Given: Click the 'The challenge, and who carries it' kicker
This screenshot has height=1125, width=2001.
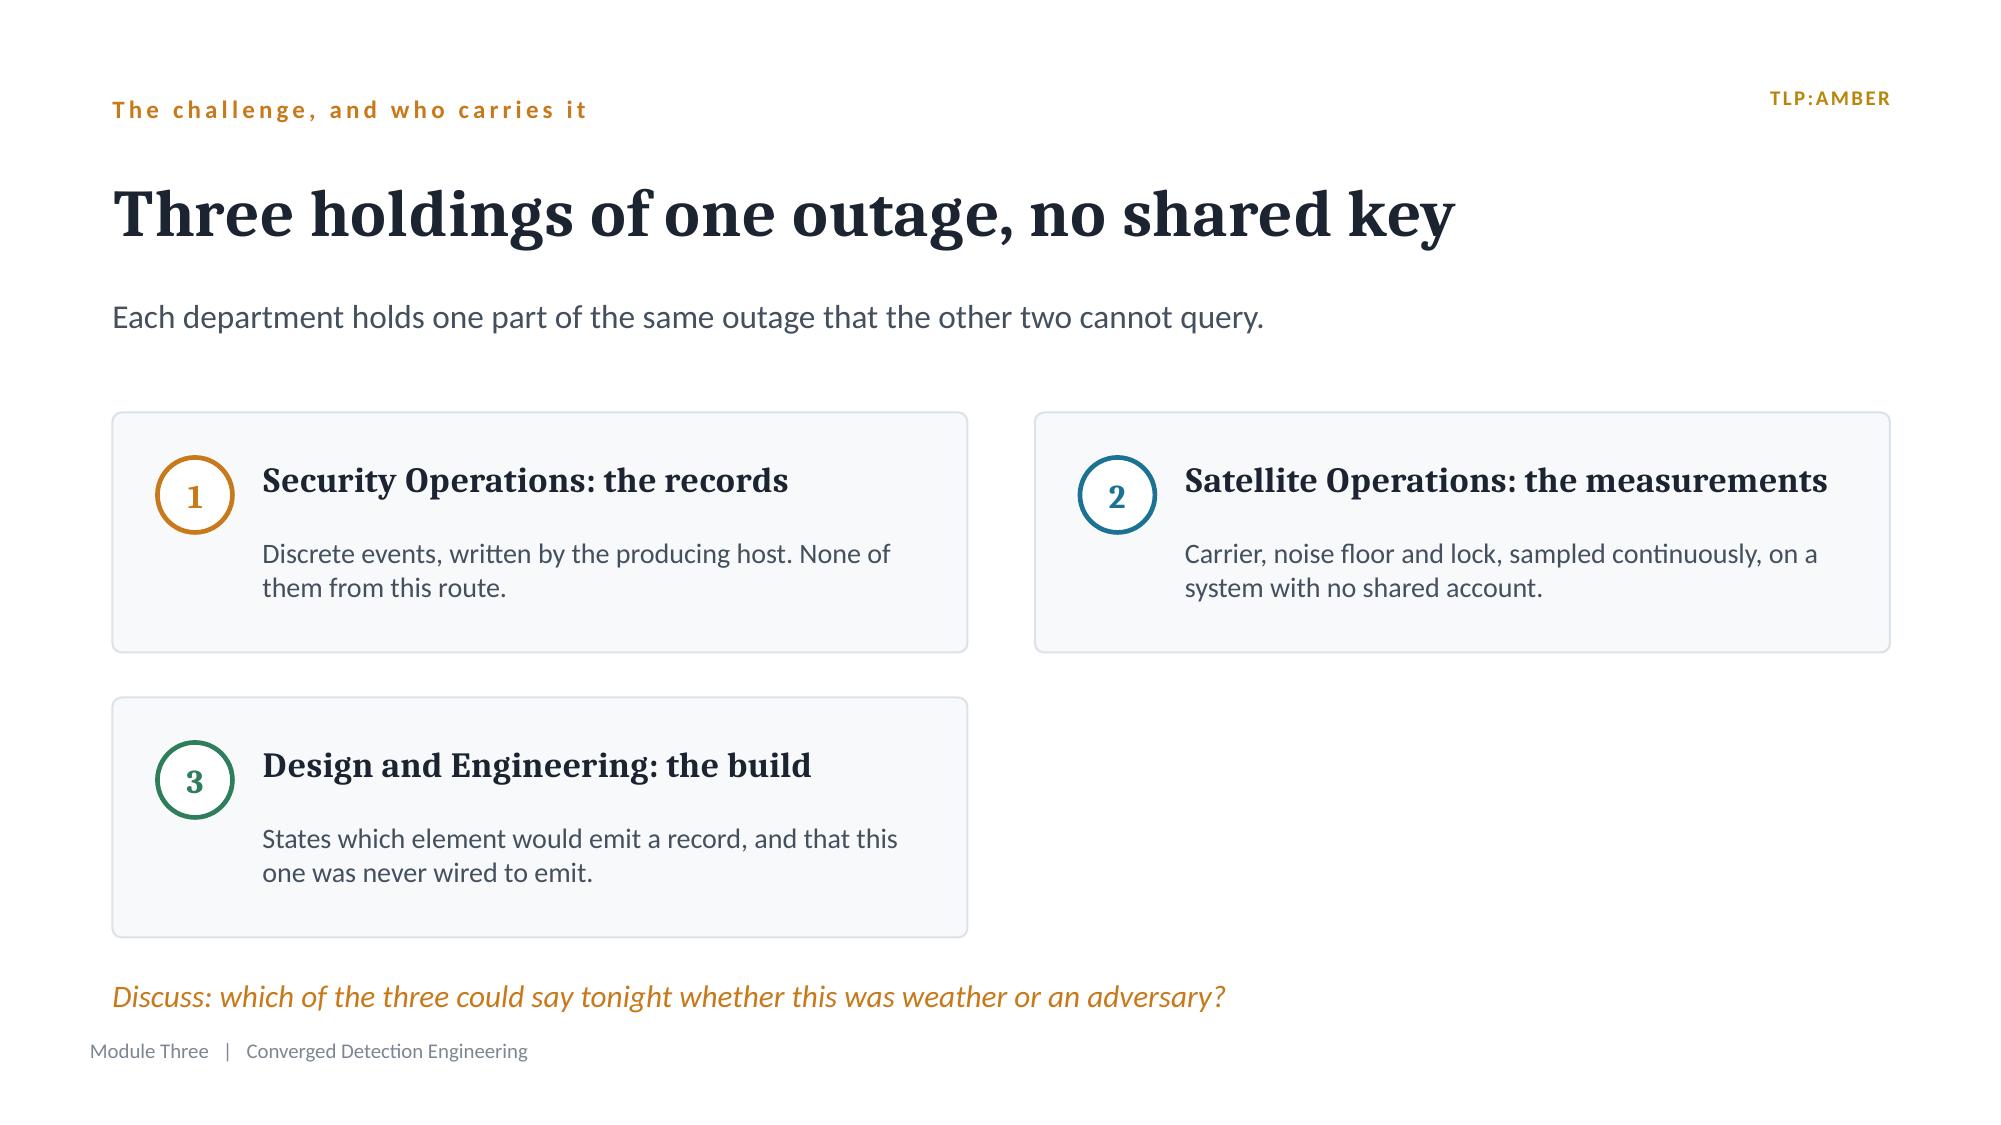Looking at the screenshot, I should coord(350,110).
